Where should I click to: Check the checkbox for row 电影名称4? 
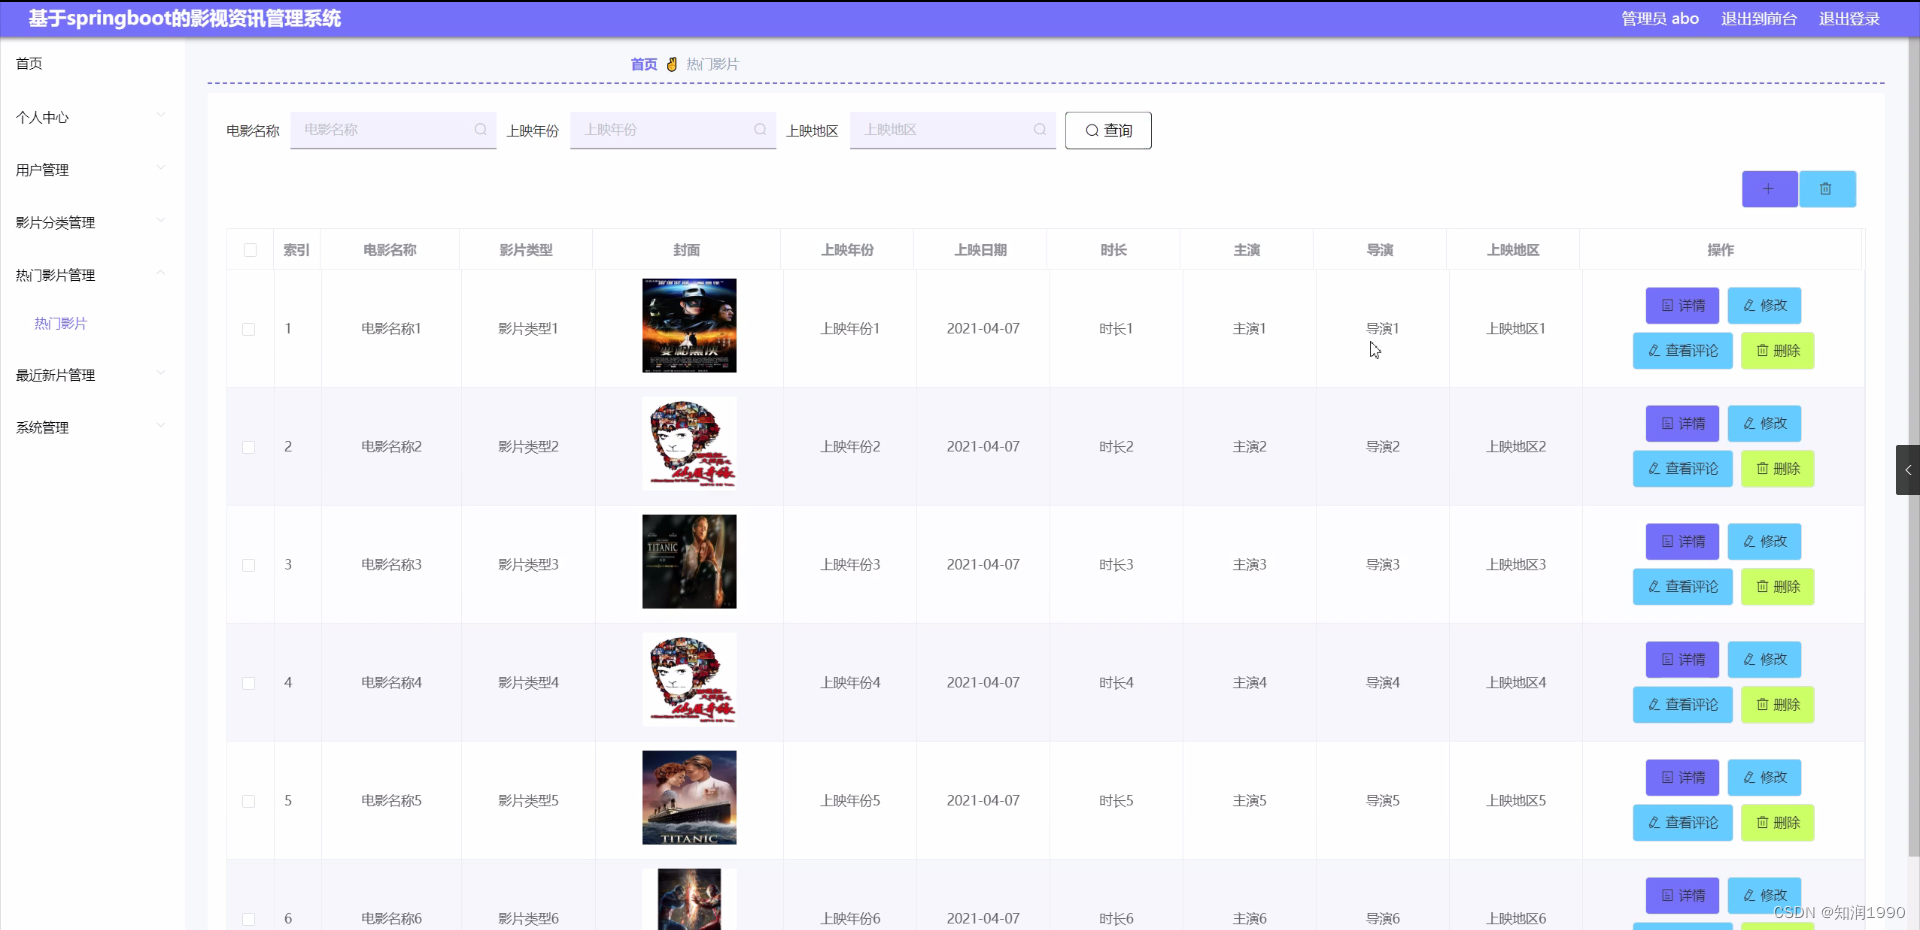(248, 684)
